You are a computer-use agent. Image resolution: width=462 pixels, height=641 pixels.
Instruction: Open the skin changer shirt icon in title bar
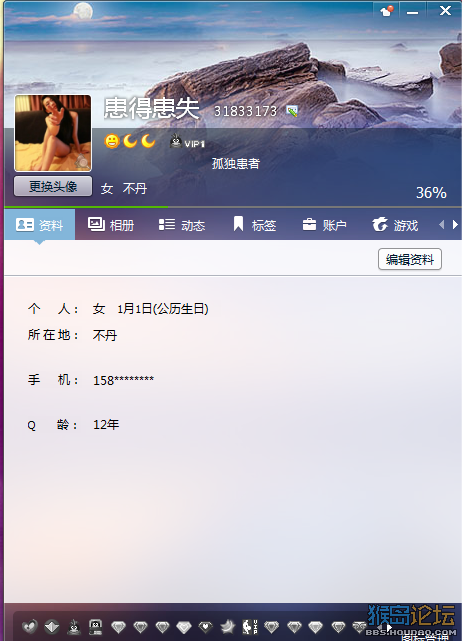[x=386, y=11]
